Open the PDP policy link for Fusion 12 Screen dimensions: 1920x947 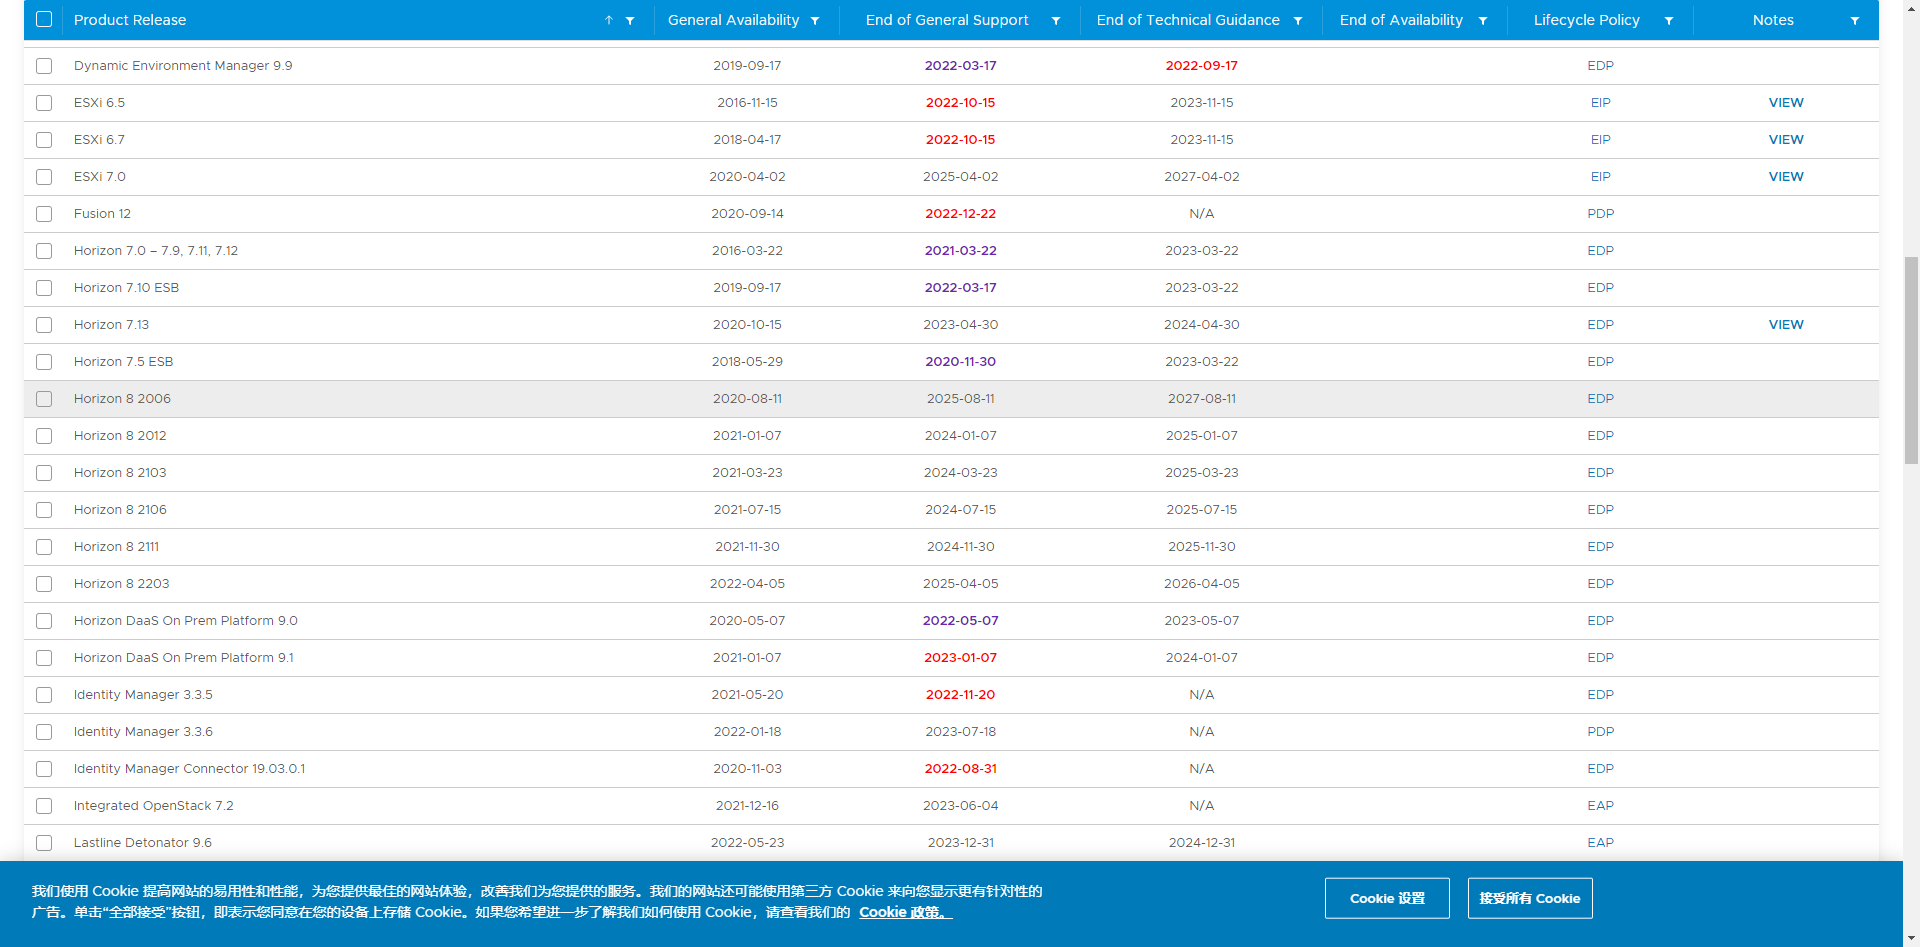(x=1601, y=214)
